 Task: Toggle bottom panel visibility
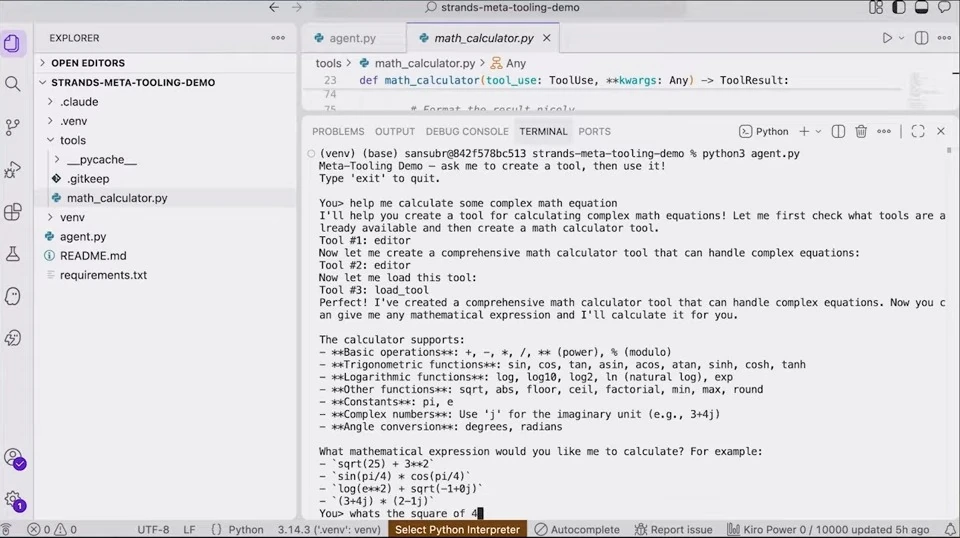point(921,7)
